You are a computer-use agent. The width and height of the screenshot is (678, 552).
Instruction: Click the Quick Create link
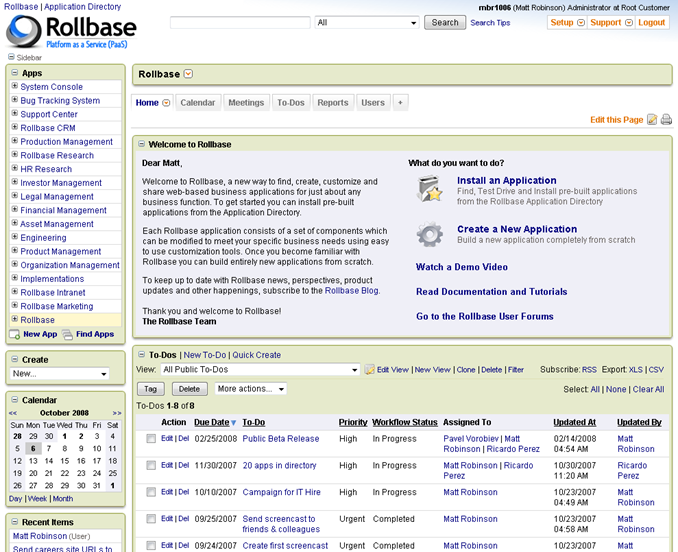[256, 355]
